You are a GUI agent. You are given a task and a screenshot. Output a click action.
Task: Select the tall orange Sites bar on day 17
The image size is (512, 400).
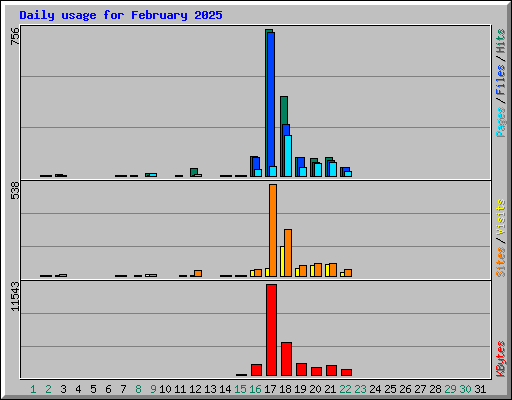pos(273,230)
